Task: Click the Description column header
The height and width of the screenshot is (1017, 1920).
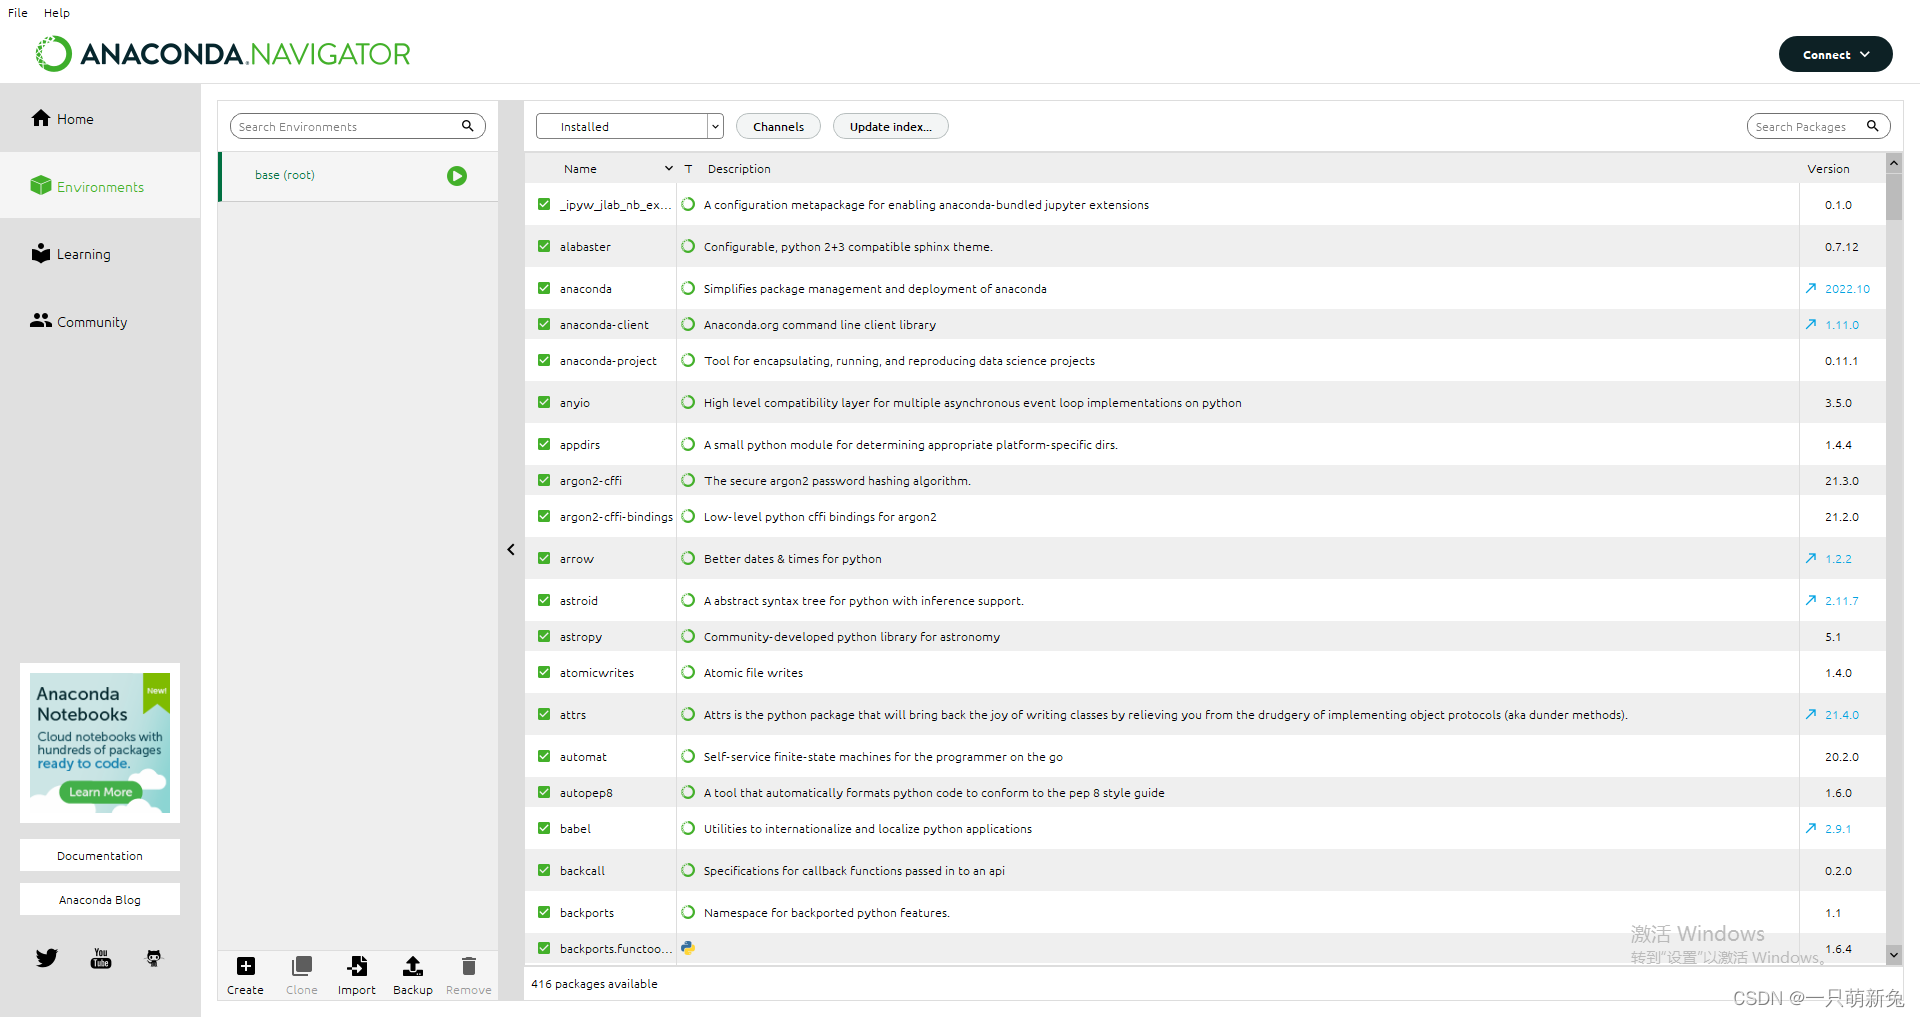Action: [739, 169]
